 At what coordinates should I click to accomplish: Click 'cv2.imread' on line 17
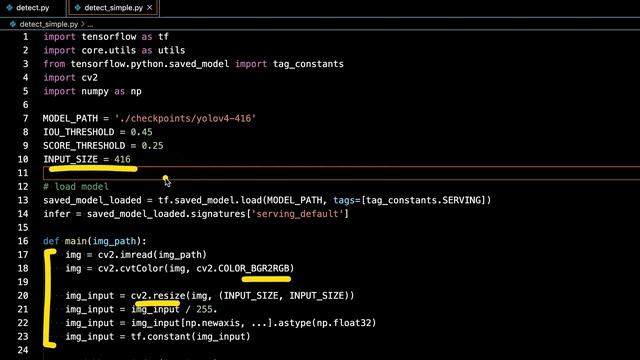[x=125, y=255]
